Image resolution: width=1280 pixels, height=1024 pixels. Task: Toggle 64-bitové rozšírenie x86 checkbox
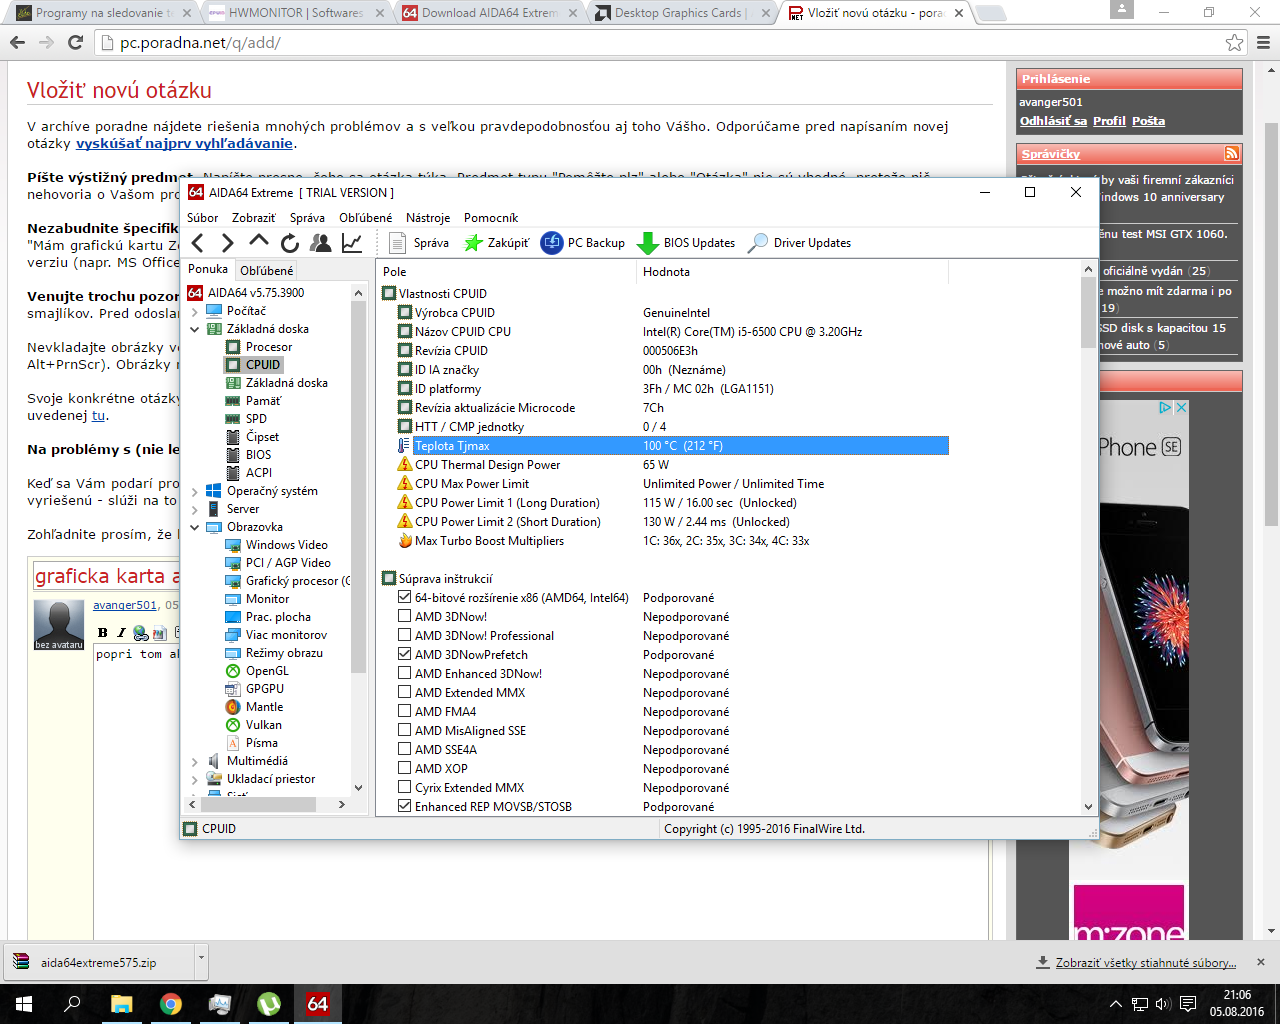pos(405,598)
